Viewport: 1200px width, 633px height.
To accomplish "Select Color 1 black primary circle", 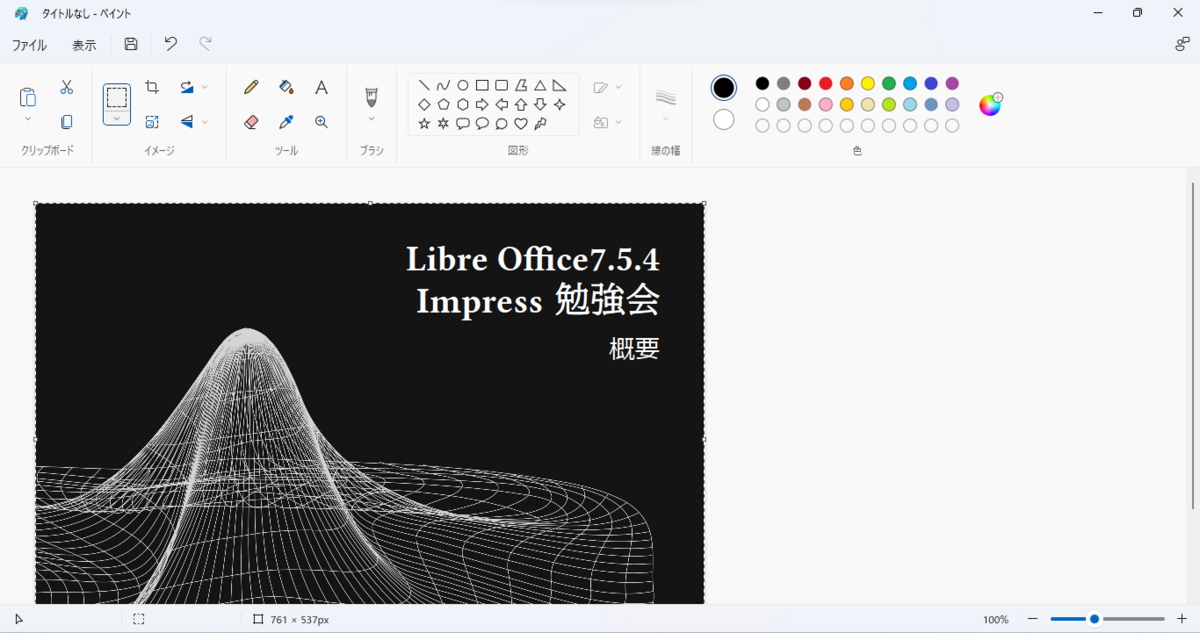I will click(724, 87).
